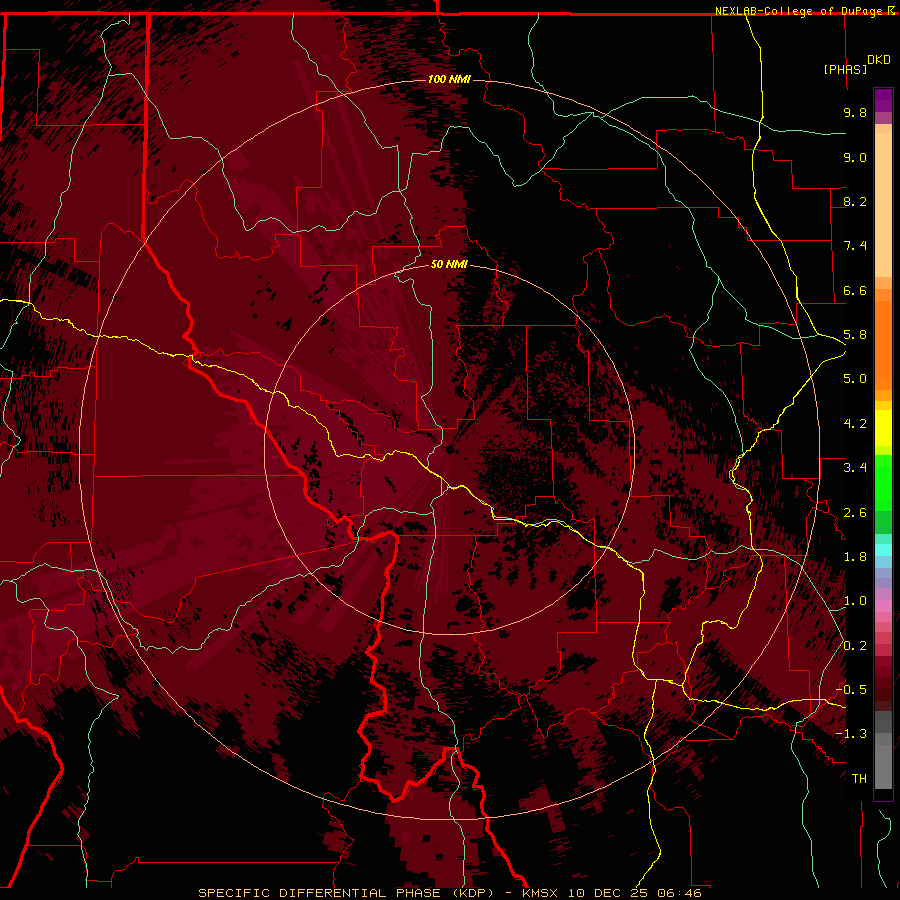The width and height of the screenshot is (900, 900).
Task: Click the TH threshold legend label
Action: click(x=859, y=779)
